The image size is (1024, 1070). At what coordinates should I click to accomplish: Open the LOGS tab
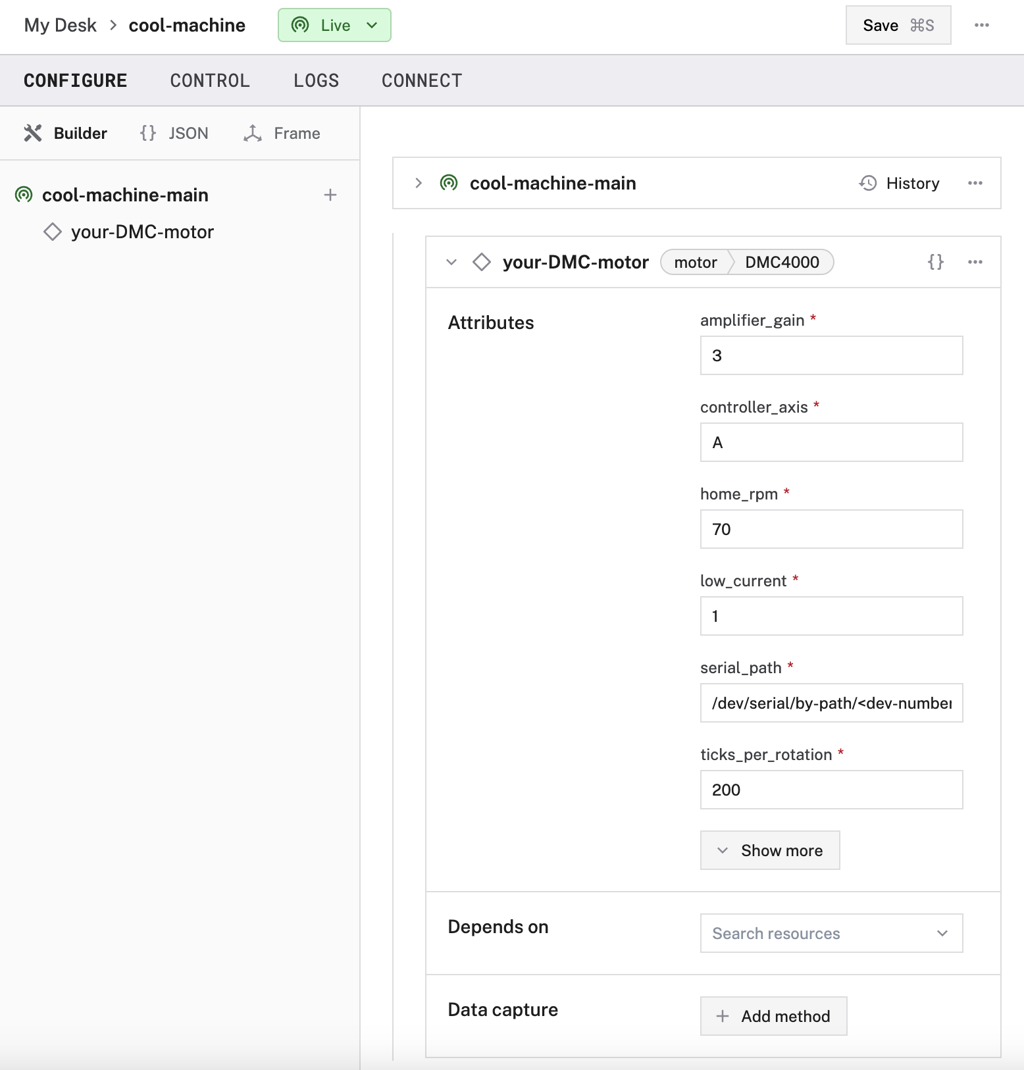coord(316,81)
